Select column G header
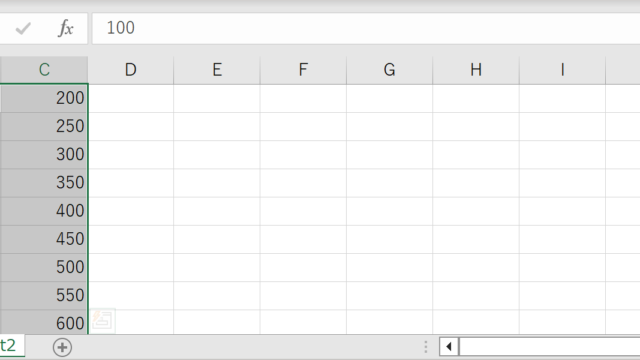640x360 pixels. point(389,70)
